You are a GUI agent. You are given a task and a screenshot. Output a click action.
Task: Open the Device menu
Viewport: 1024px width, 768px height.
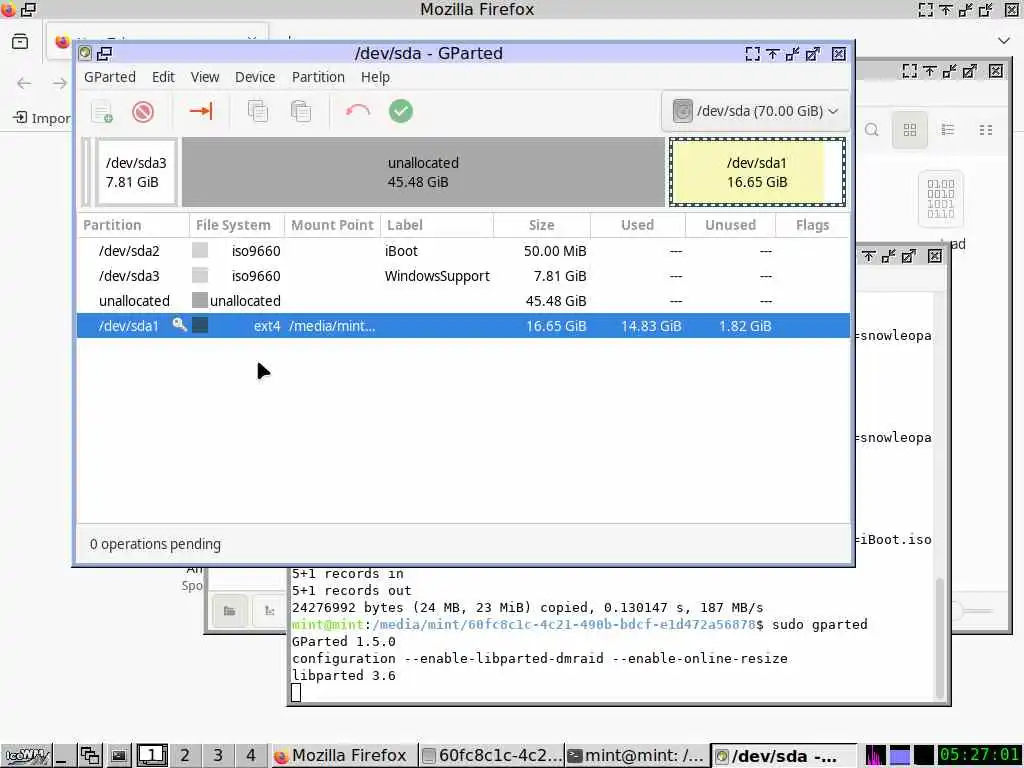tap(255, 77)
